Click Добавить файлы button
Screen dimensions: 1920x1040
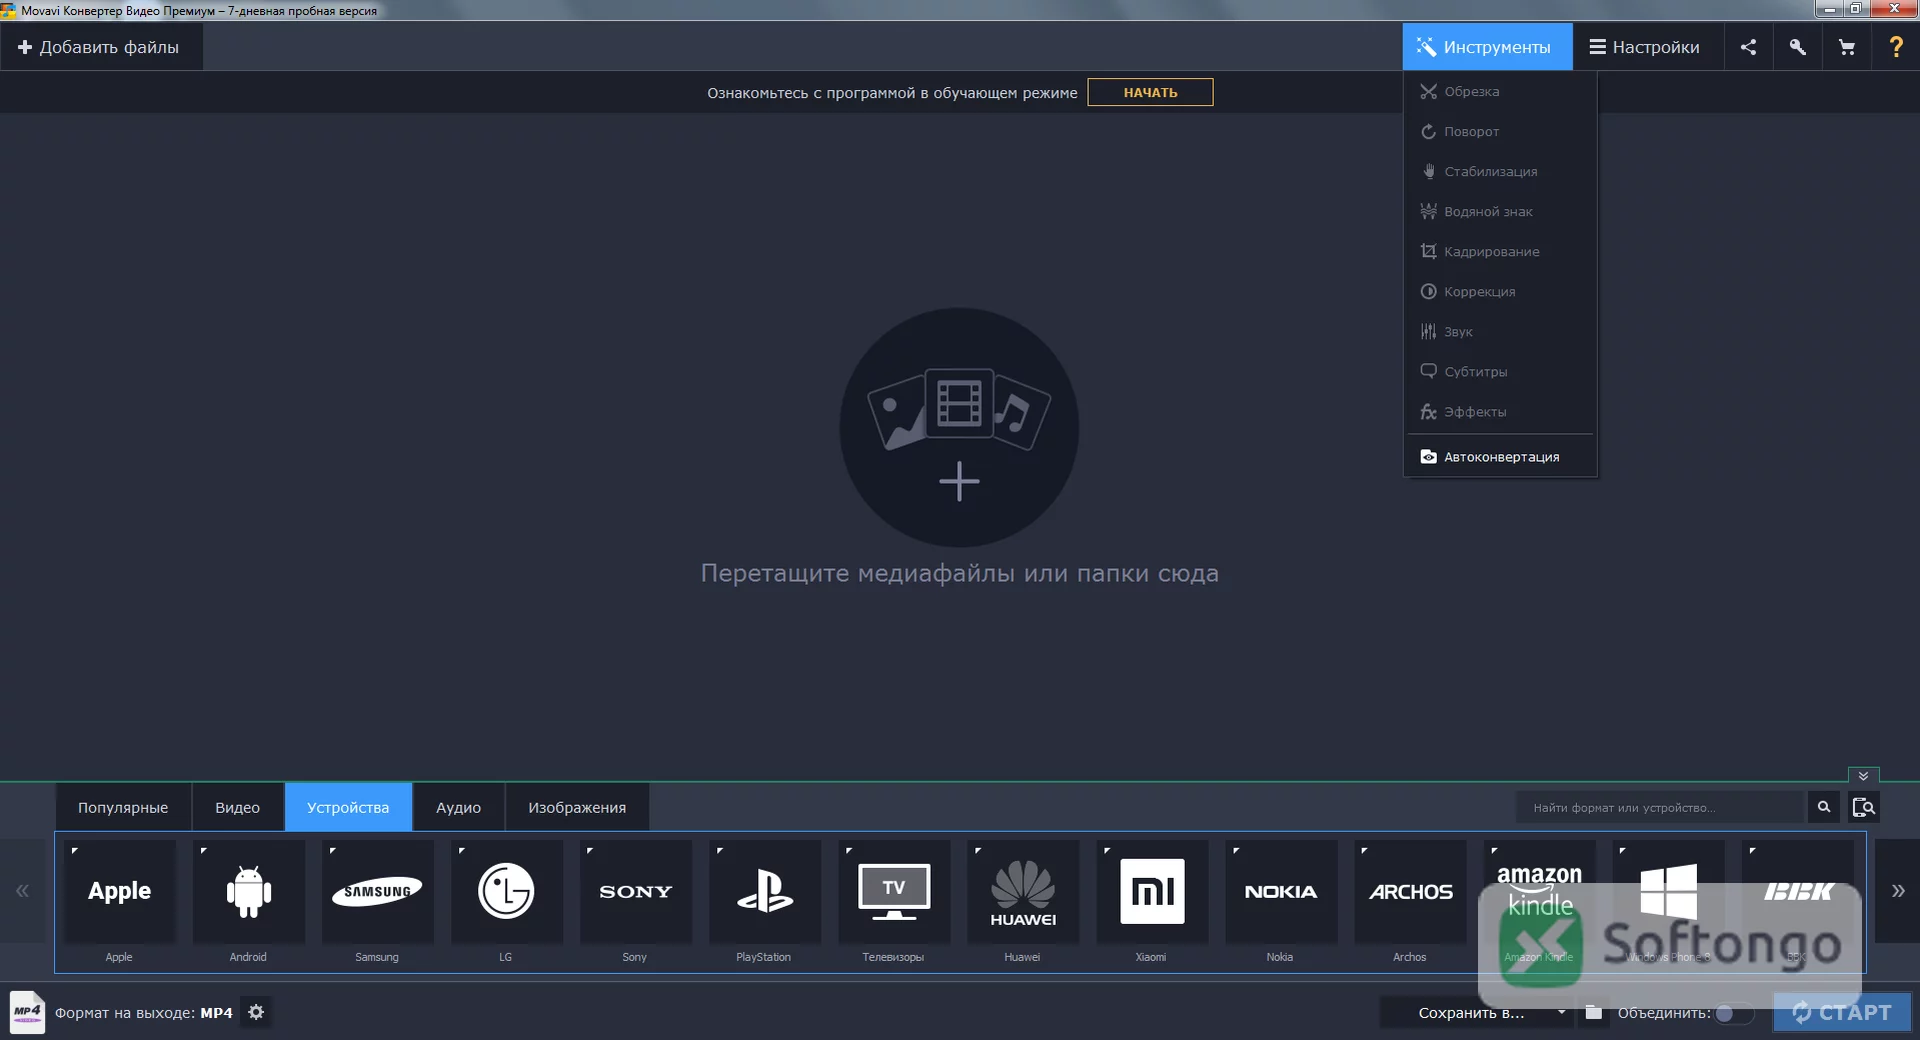[100, 47]
